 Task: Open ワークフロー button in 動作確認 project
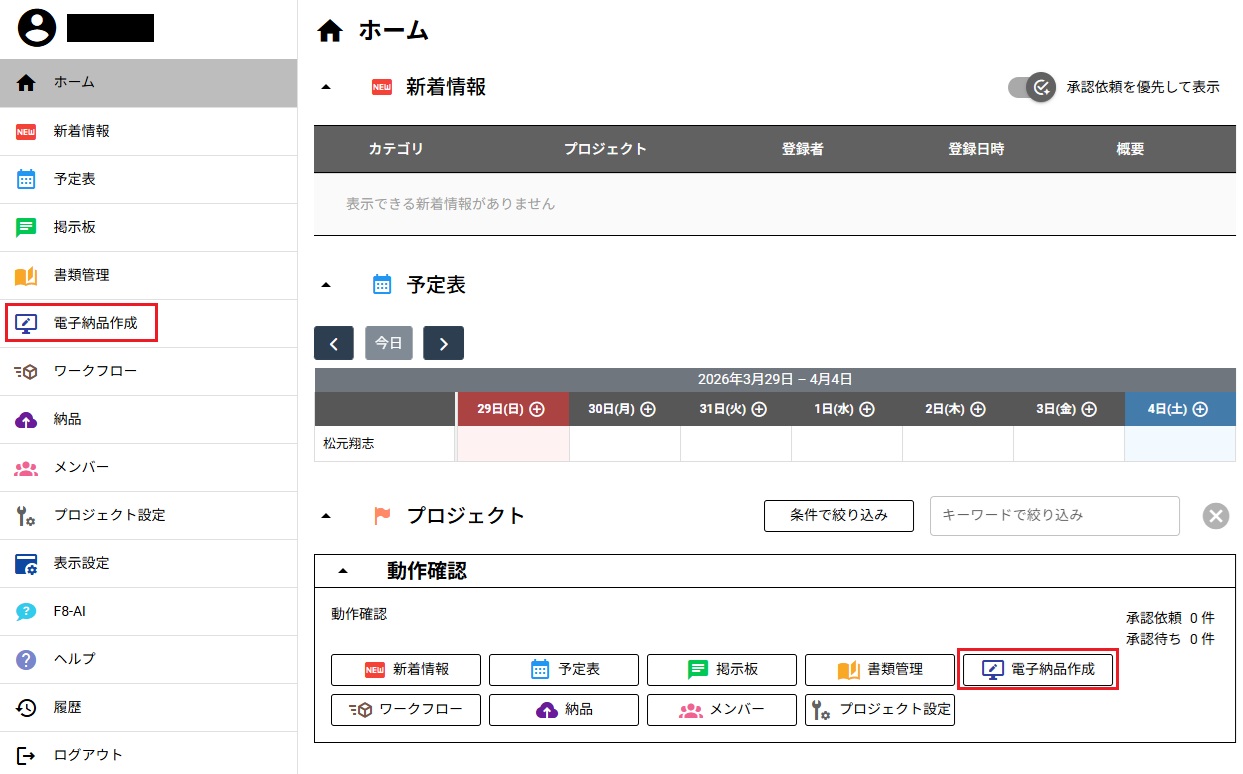(406, 710)
